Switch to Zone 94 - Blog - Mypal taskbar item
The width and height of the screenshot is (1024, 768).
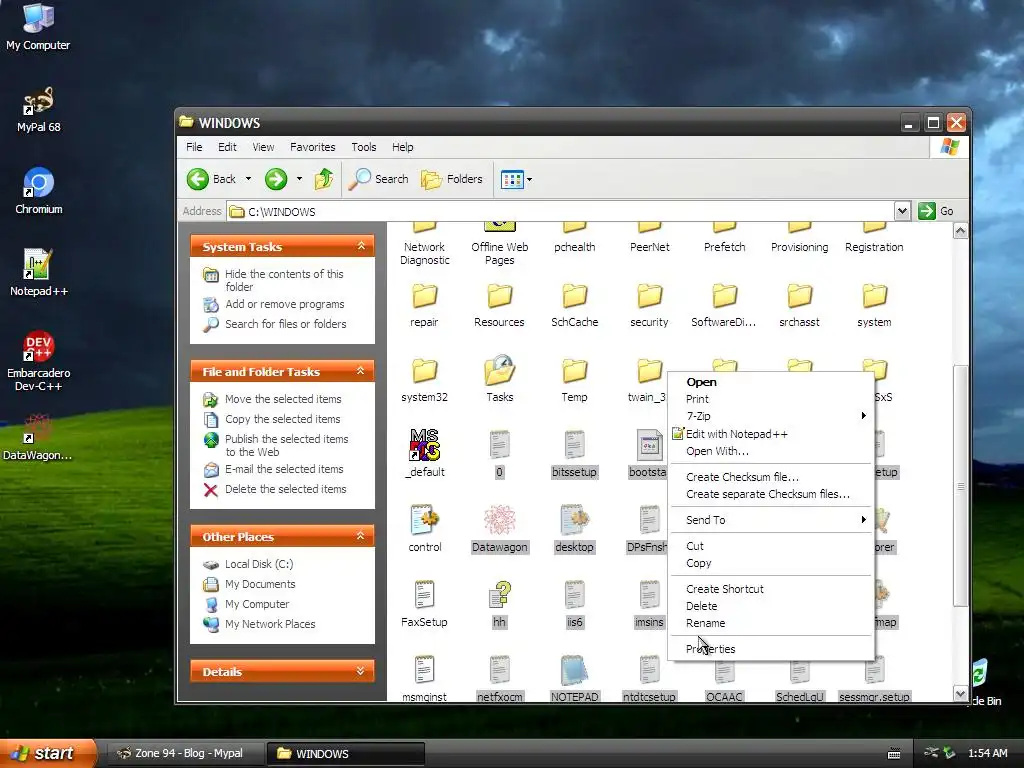pyautogui.click(x=185, y=753)
